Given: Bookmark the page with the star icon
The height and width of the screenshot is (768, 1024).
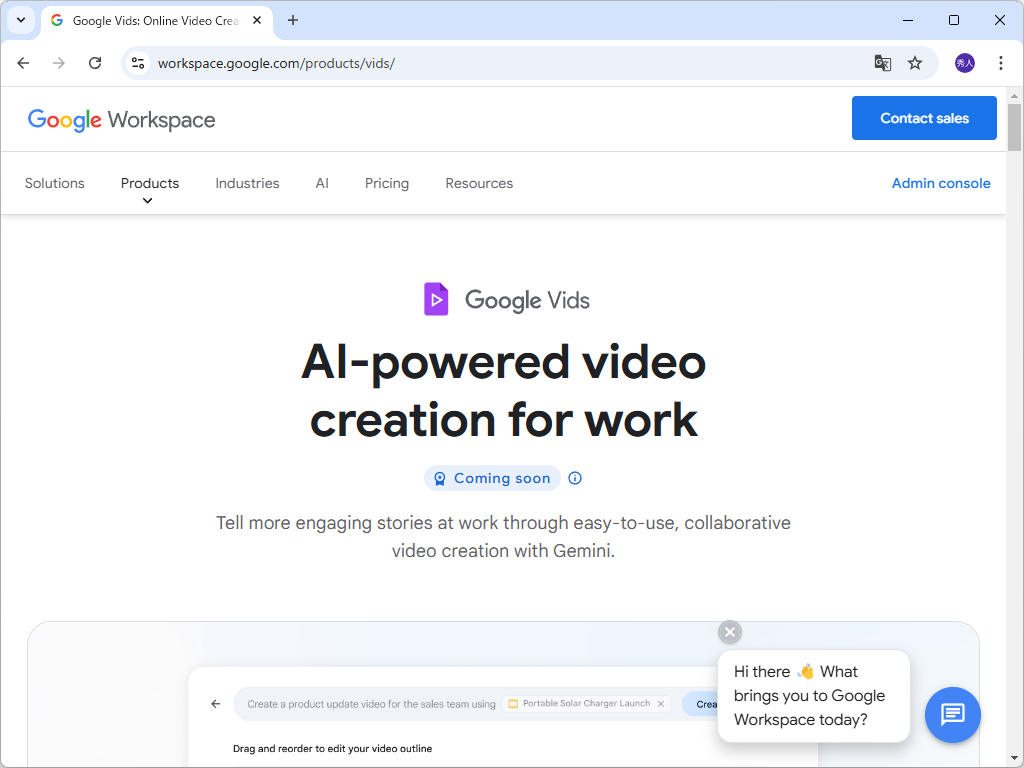Looking at the screenshot, I should pyautogui.click(x=915, y=62).
